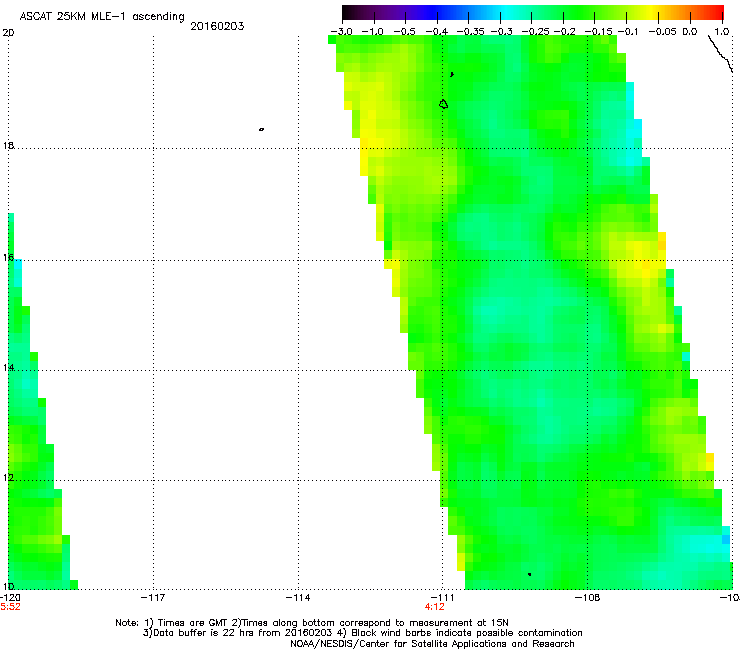Click the longitude label "-111" on bottom axis

[x=442, y=598]
